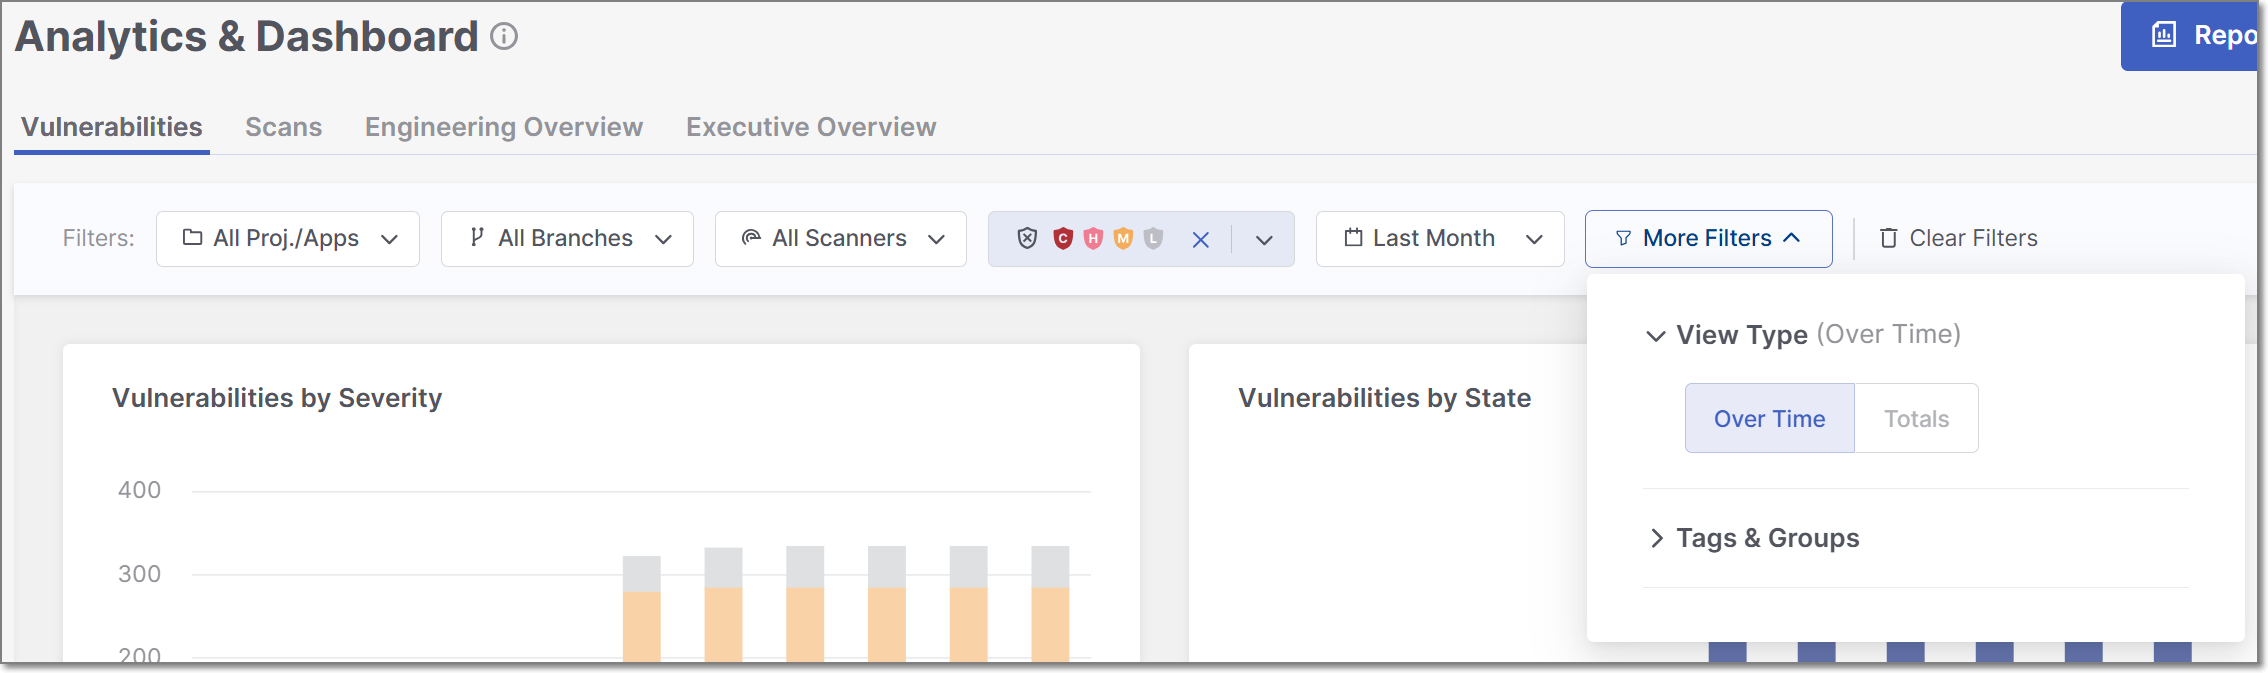
Task: Open the All Scanners dropdown
Action: [841, 239]
